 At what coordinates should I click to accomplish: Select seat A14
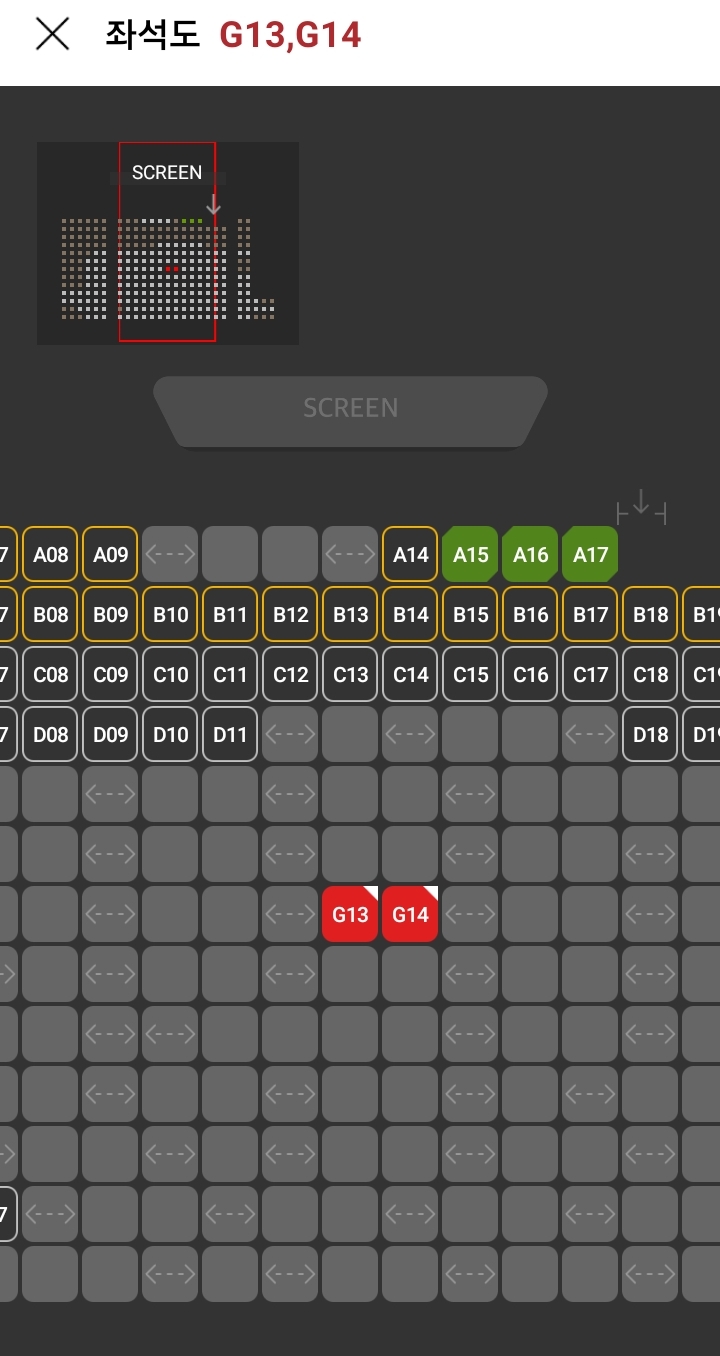[410, 554]
